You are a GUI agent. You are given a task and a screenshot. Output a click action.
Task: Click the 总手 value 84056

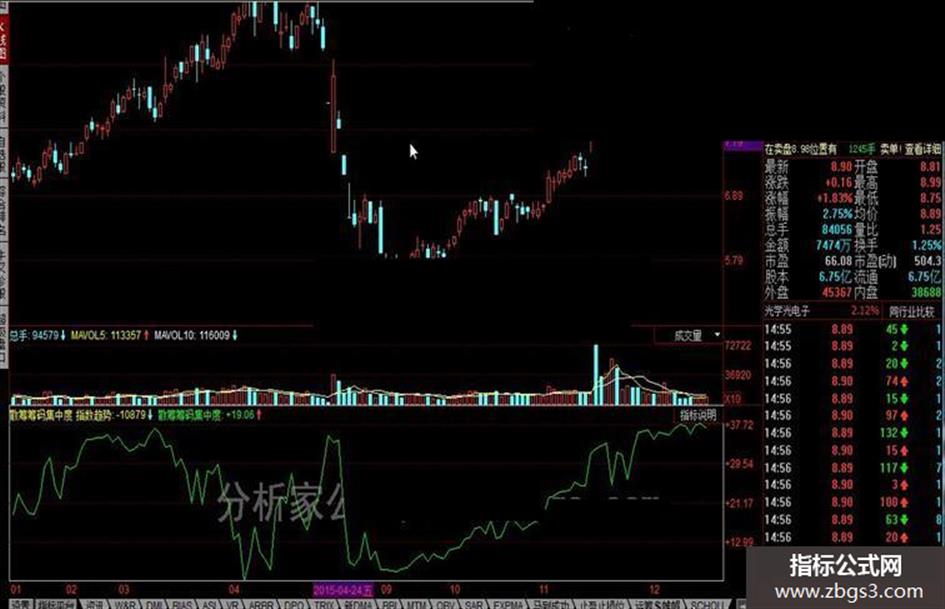click(837, 229)
